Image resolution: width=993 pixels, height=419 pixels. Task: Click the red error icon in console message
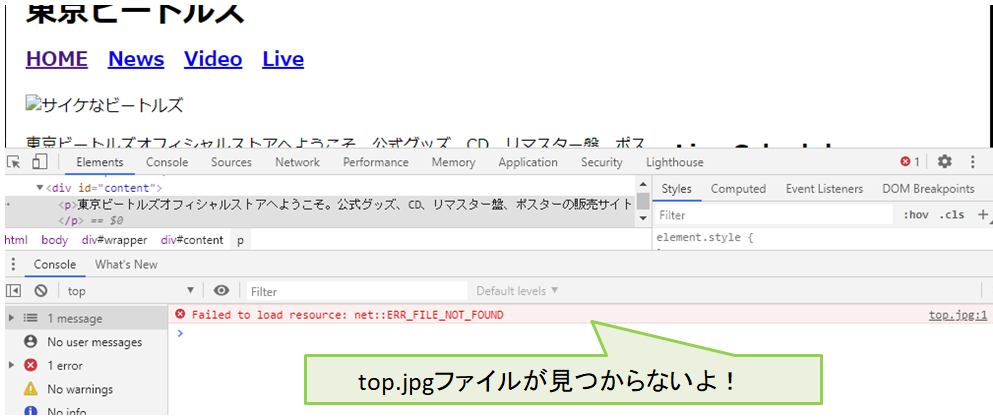coord(180,315)
